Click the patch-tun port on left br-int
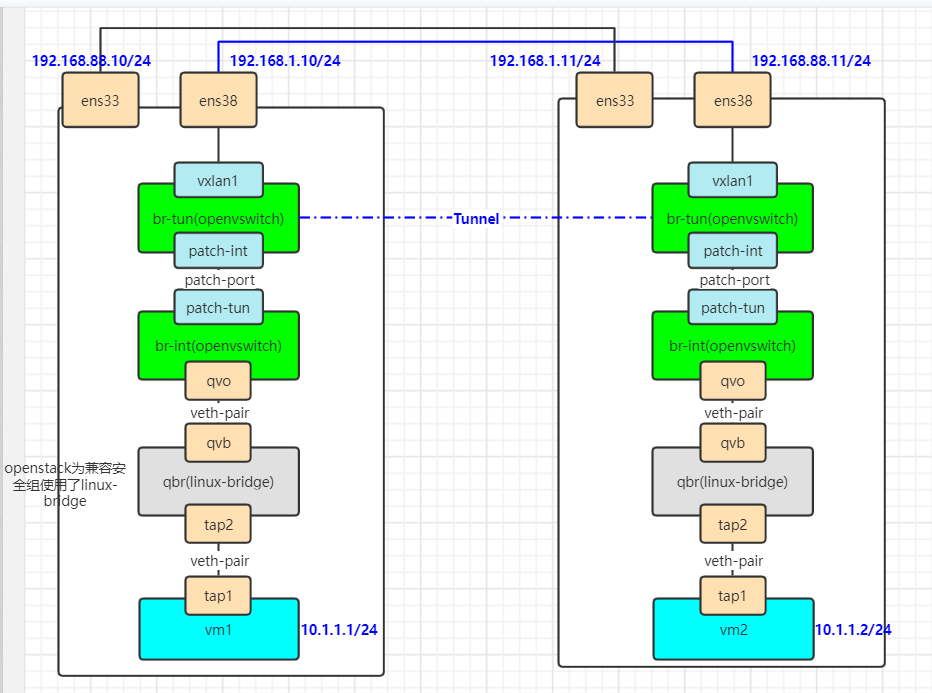This screenshot has width=932, height=693. pyautogui.click(x=220, y=307)
